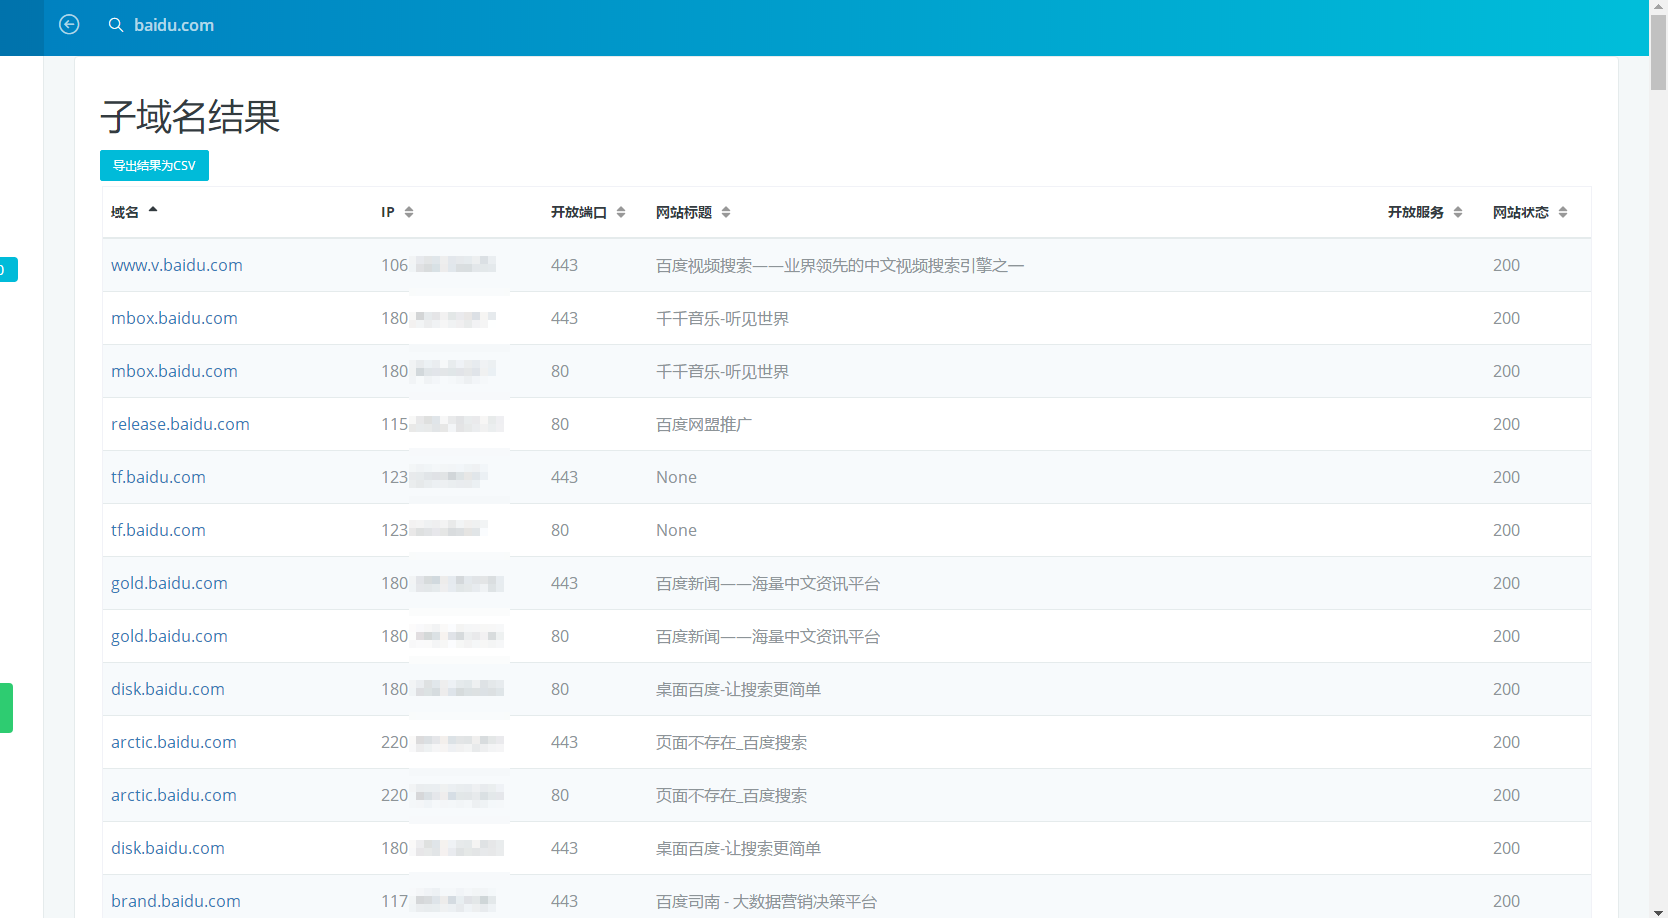Open disk.baidu.com link on port 80 row
This screenshot has width=1668, height=918.
click(168, 689)
